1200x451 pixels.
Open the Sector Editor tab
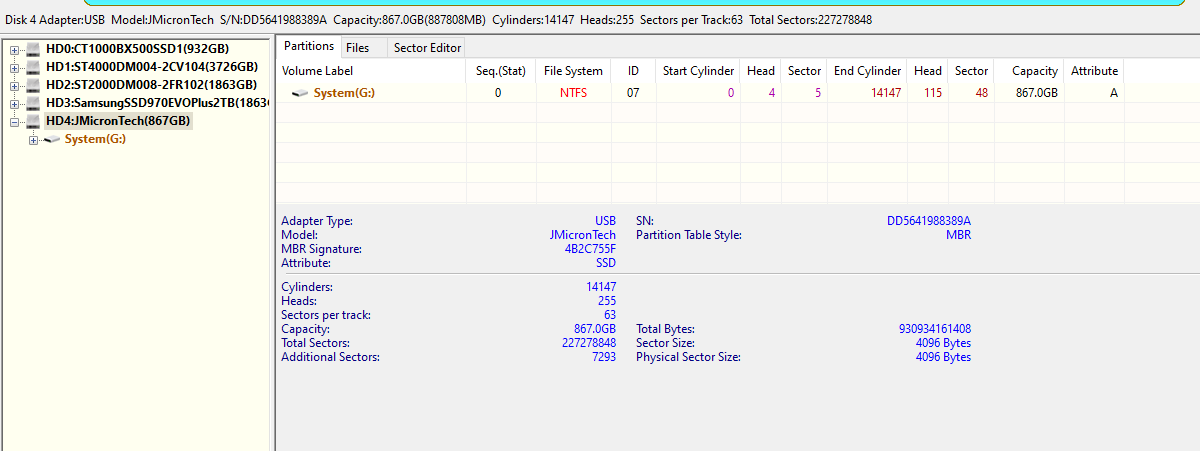tap(427, 47)
